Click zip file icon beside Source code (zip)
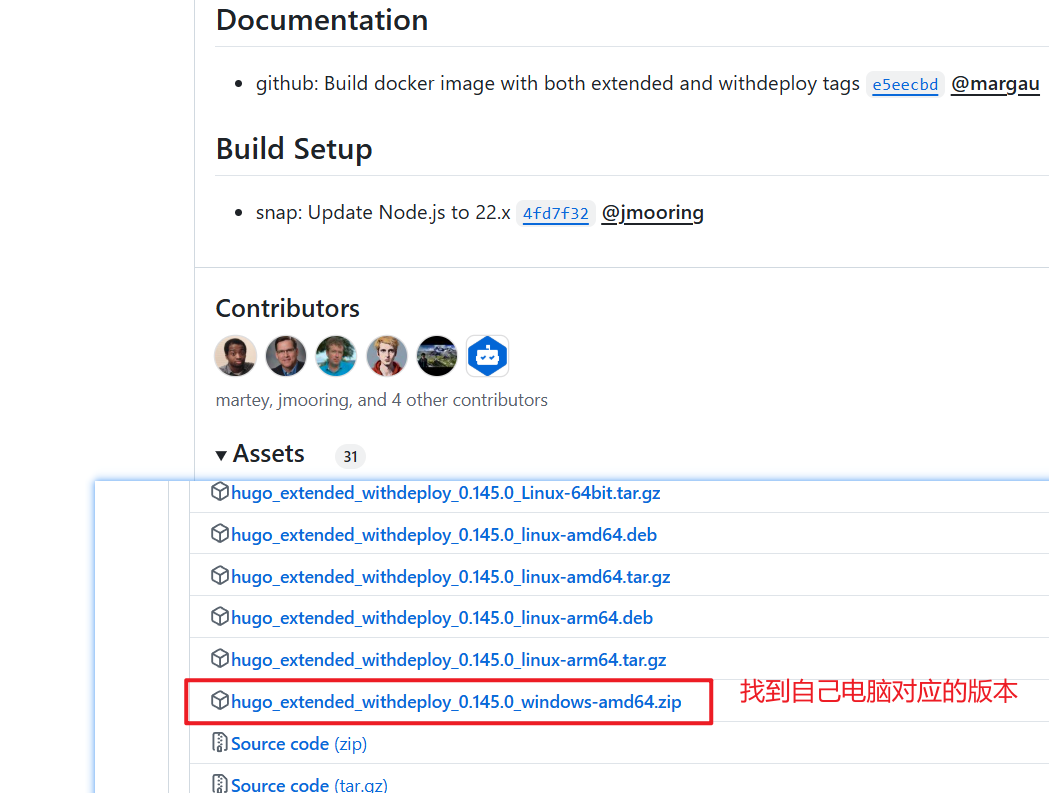This screenshot has width=1049, height=793. 220,743
